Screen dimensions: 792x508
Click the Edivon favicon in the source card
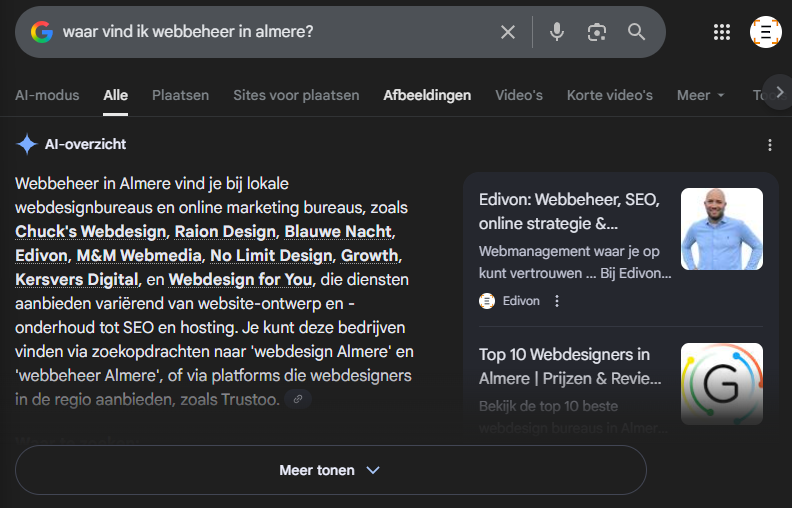[487, 301]
